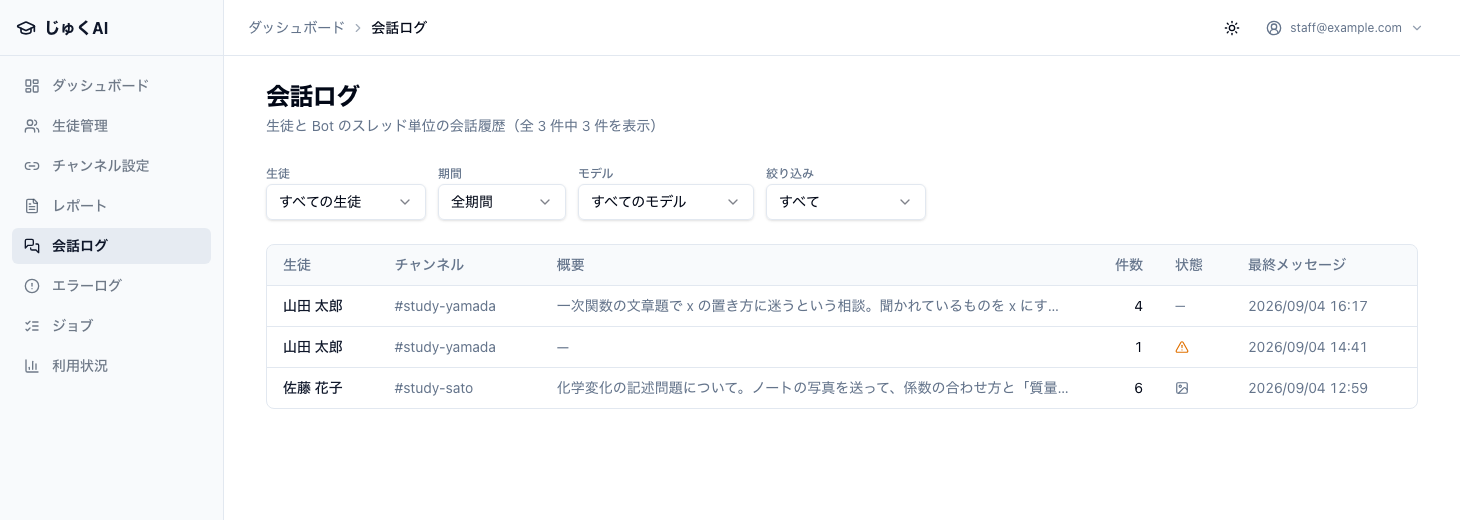Image resolution: width=1460 pixels, height=520 pixels.
Task: Click the 生徒 column header
Action: tap(297, 265)
